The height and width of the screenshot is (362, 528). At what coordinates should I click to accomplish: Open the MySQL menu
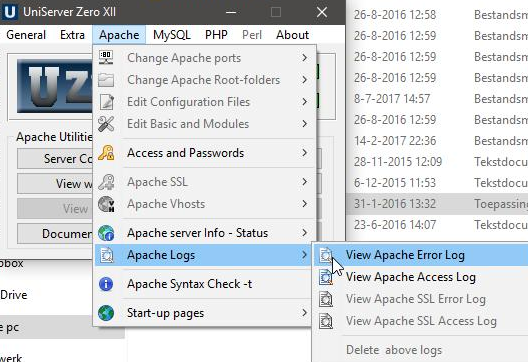(x=172, y=35)
